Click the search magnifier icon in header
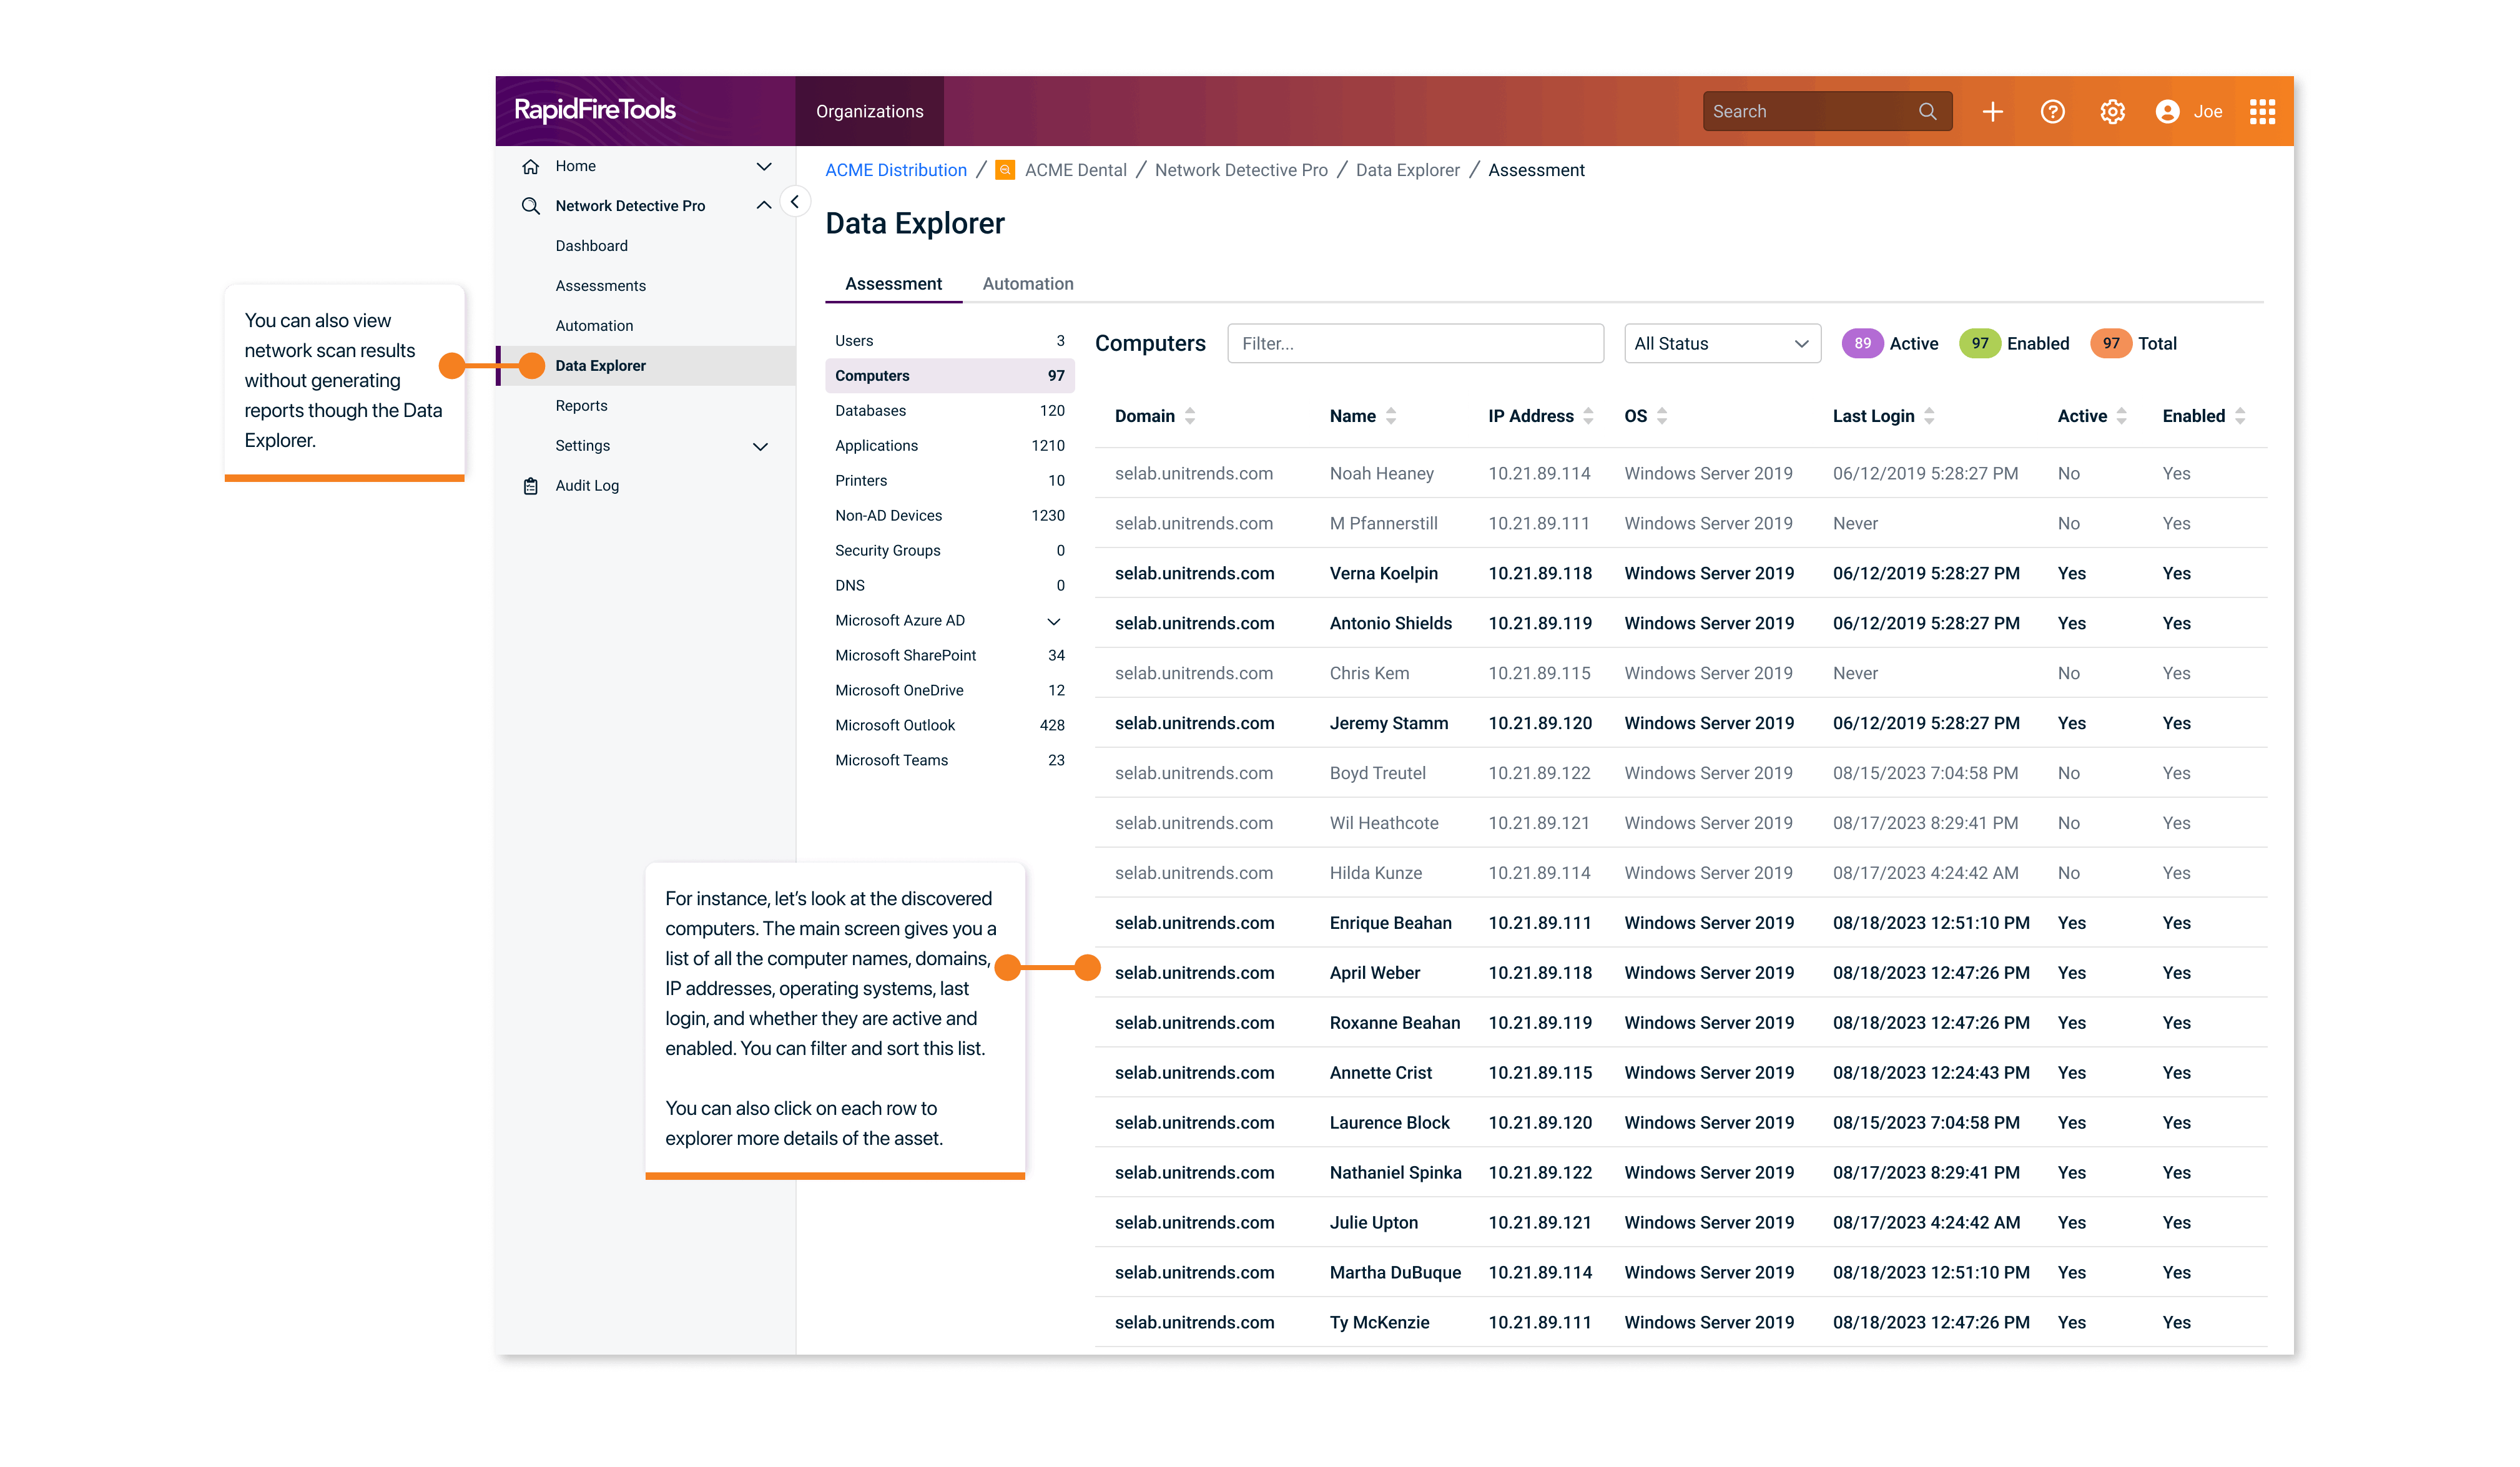 point(1927,111)
